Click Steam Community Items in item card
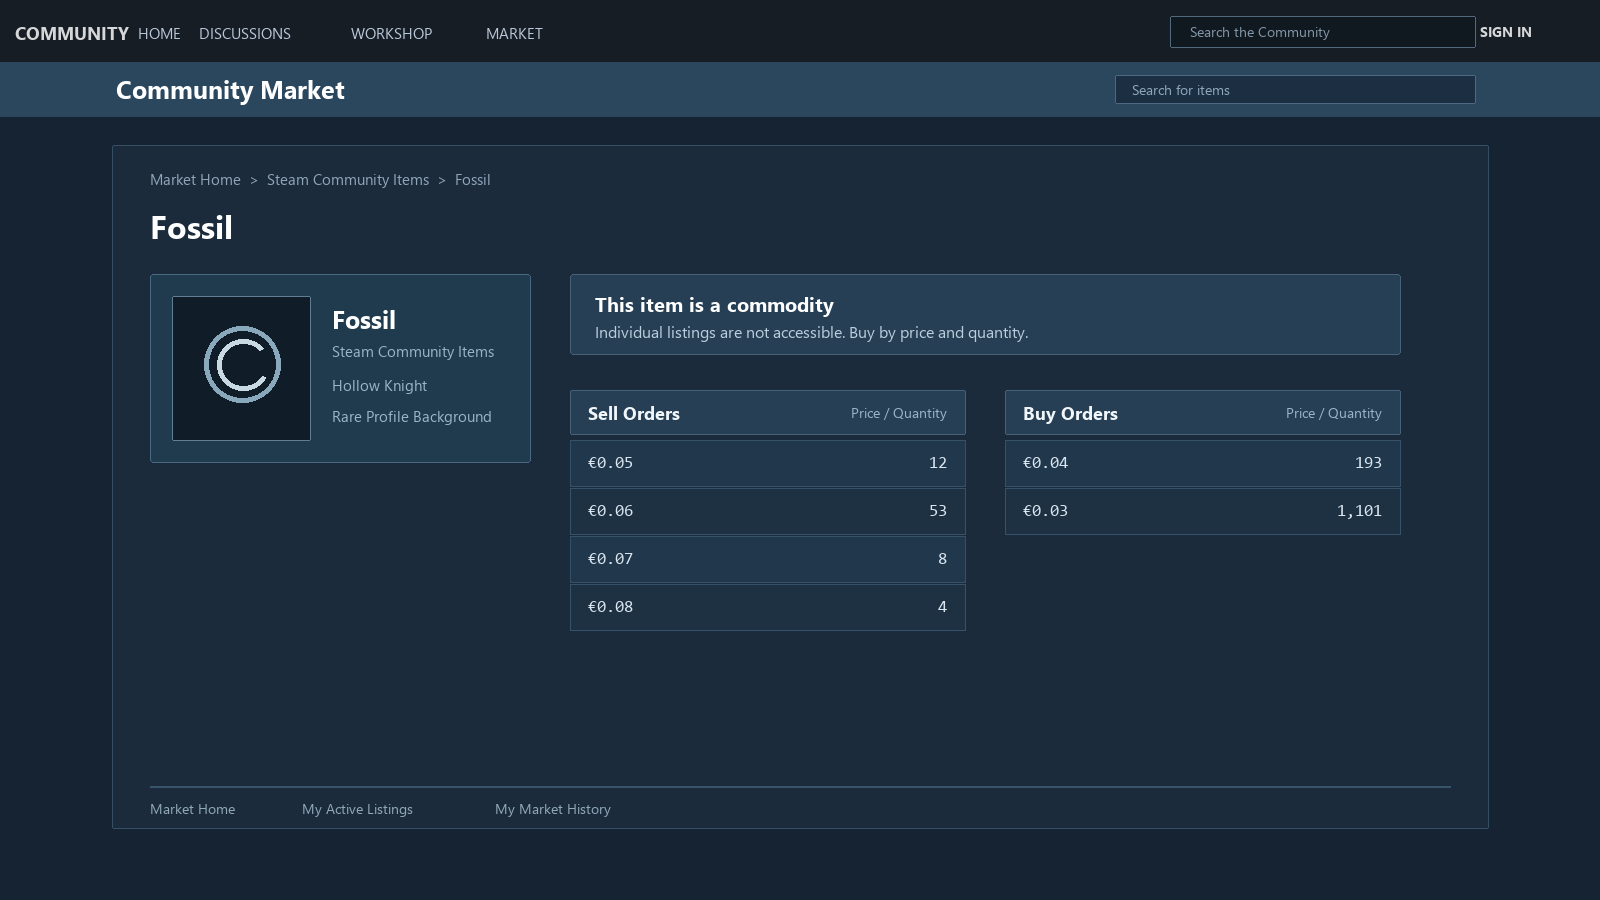 click(x=413, y=352)
